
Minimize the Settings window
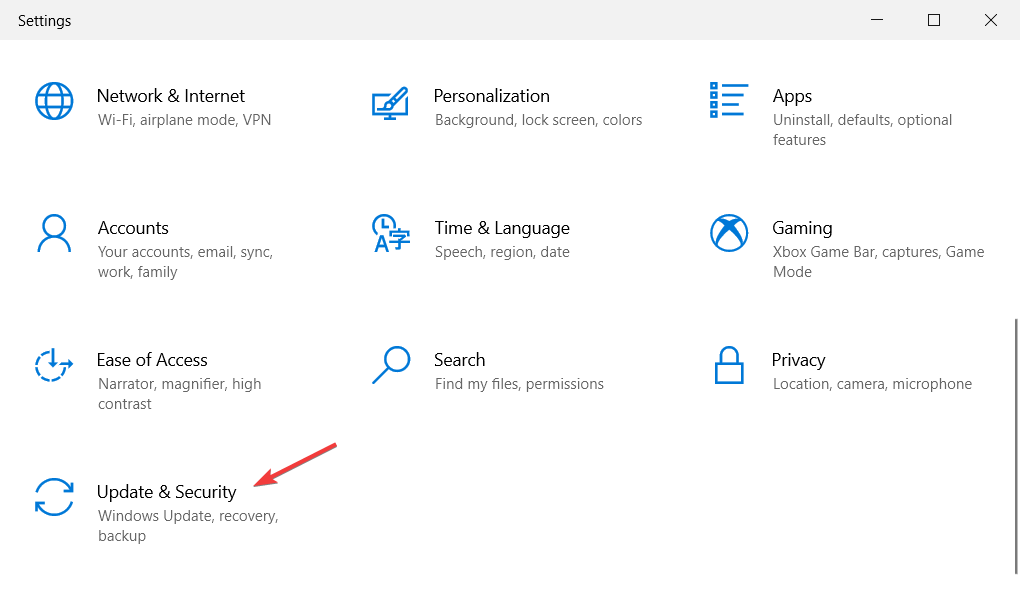(x=877, y=20)
